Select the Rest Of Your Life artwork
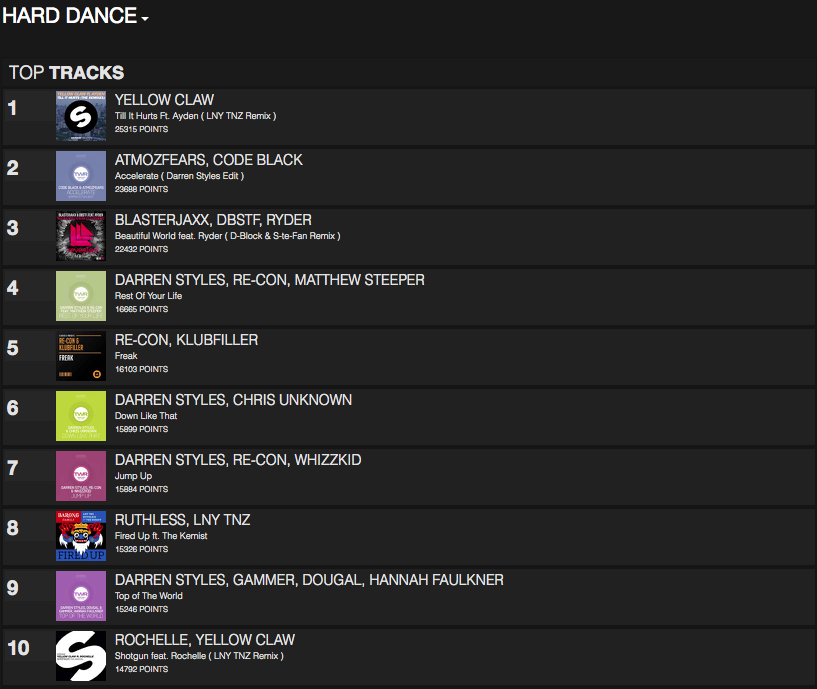Viewport: 817px width, 689px height. (x=81, y=296)
